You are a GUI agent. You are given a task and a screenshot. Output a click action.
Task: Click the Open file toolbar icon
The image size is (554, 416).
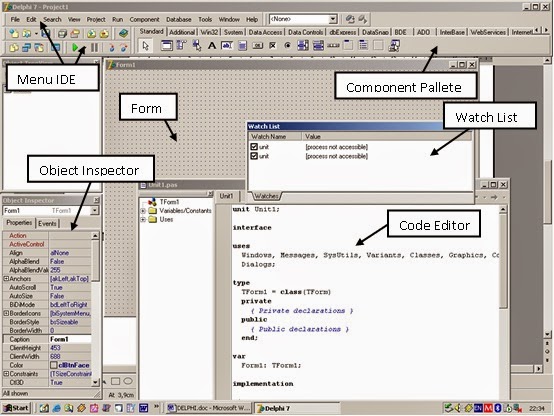click(27, 34)
